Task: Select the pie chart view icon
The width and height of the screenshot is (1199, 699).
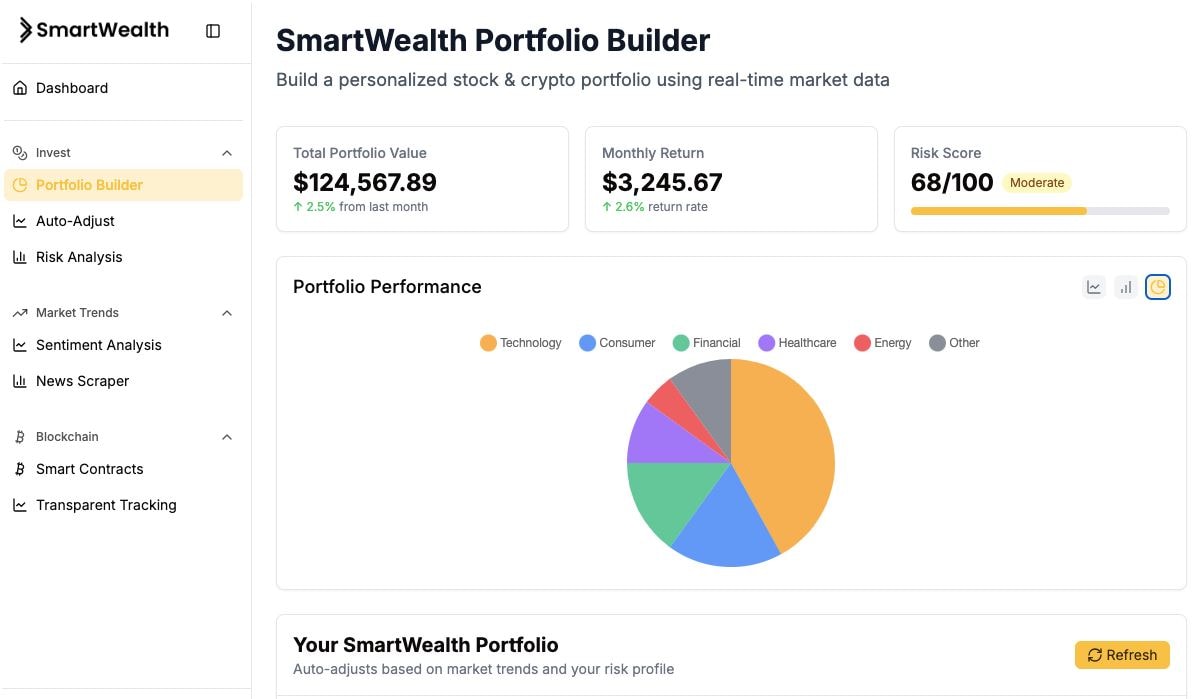Action: pyautogui.click(x=1158, y=287)
